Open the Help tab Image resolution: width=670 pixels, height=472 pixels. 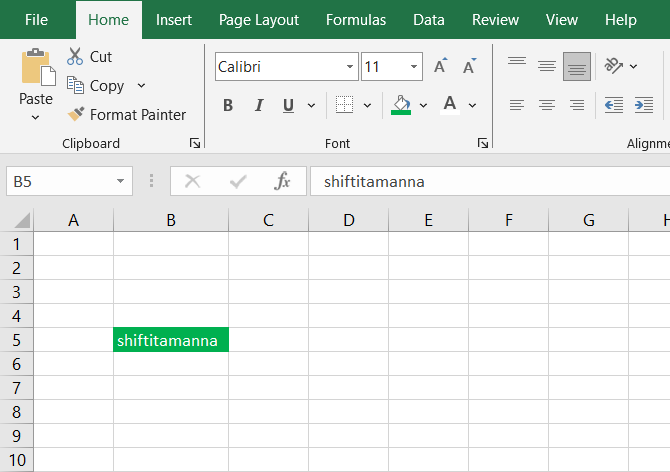(620, 20)
